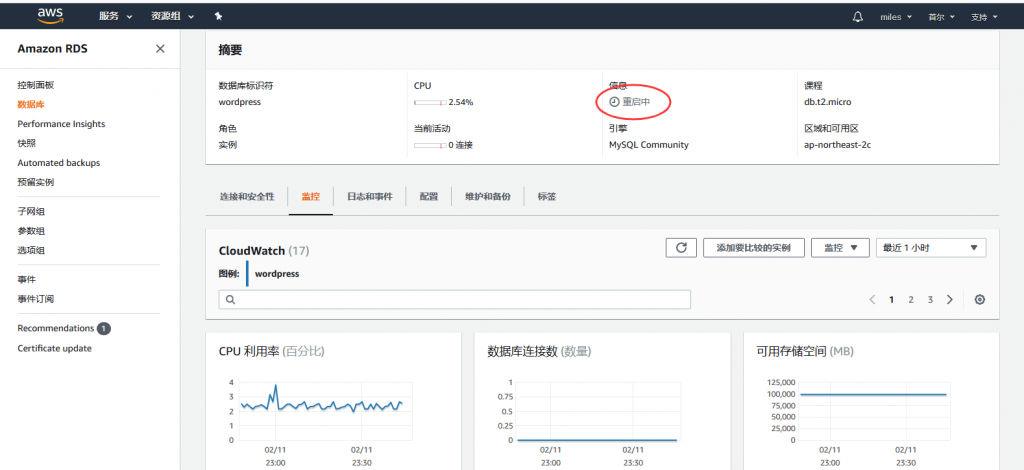Go to metrics page 3
The height and width of the screenshot is (470, 1024).
pos(930,300)
